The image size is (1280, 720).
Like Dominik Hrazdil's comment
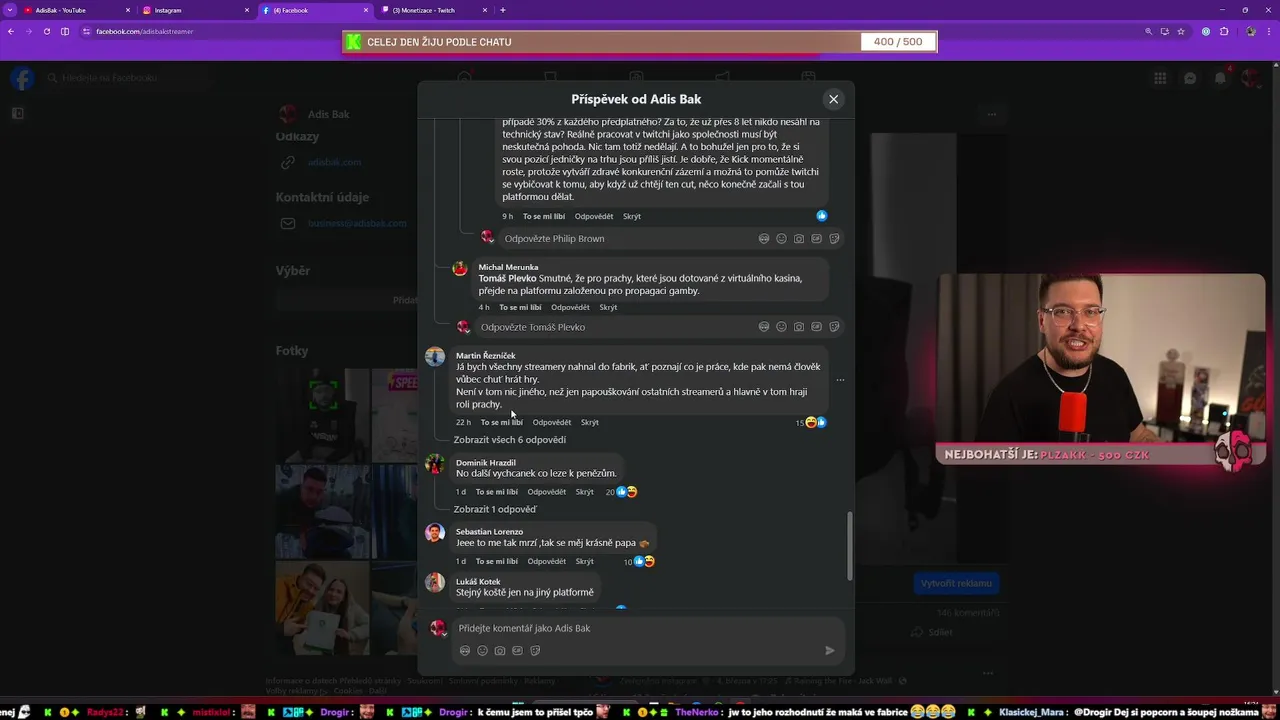(497, 492)
